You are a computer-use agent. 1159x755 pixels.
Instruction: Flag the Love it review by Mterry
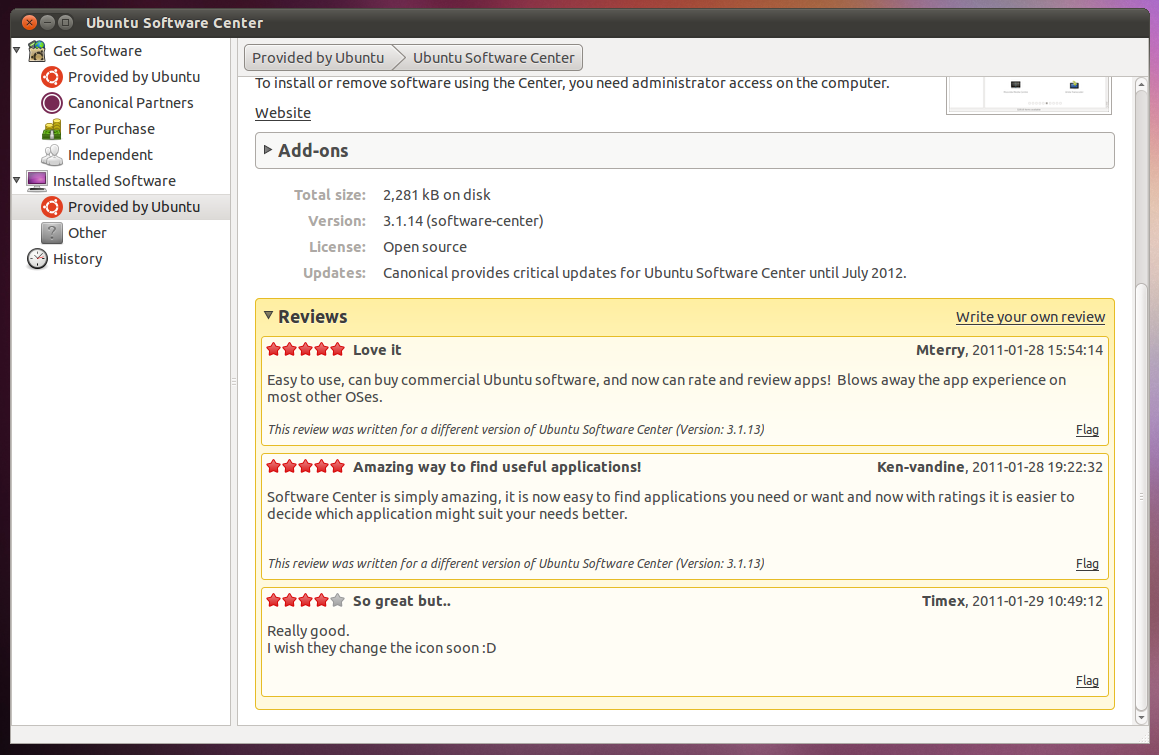click(x=1087, y=430)
